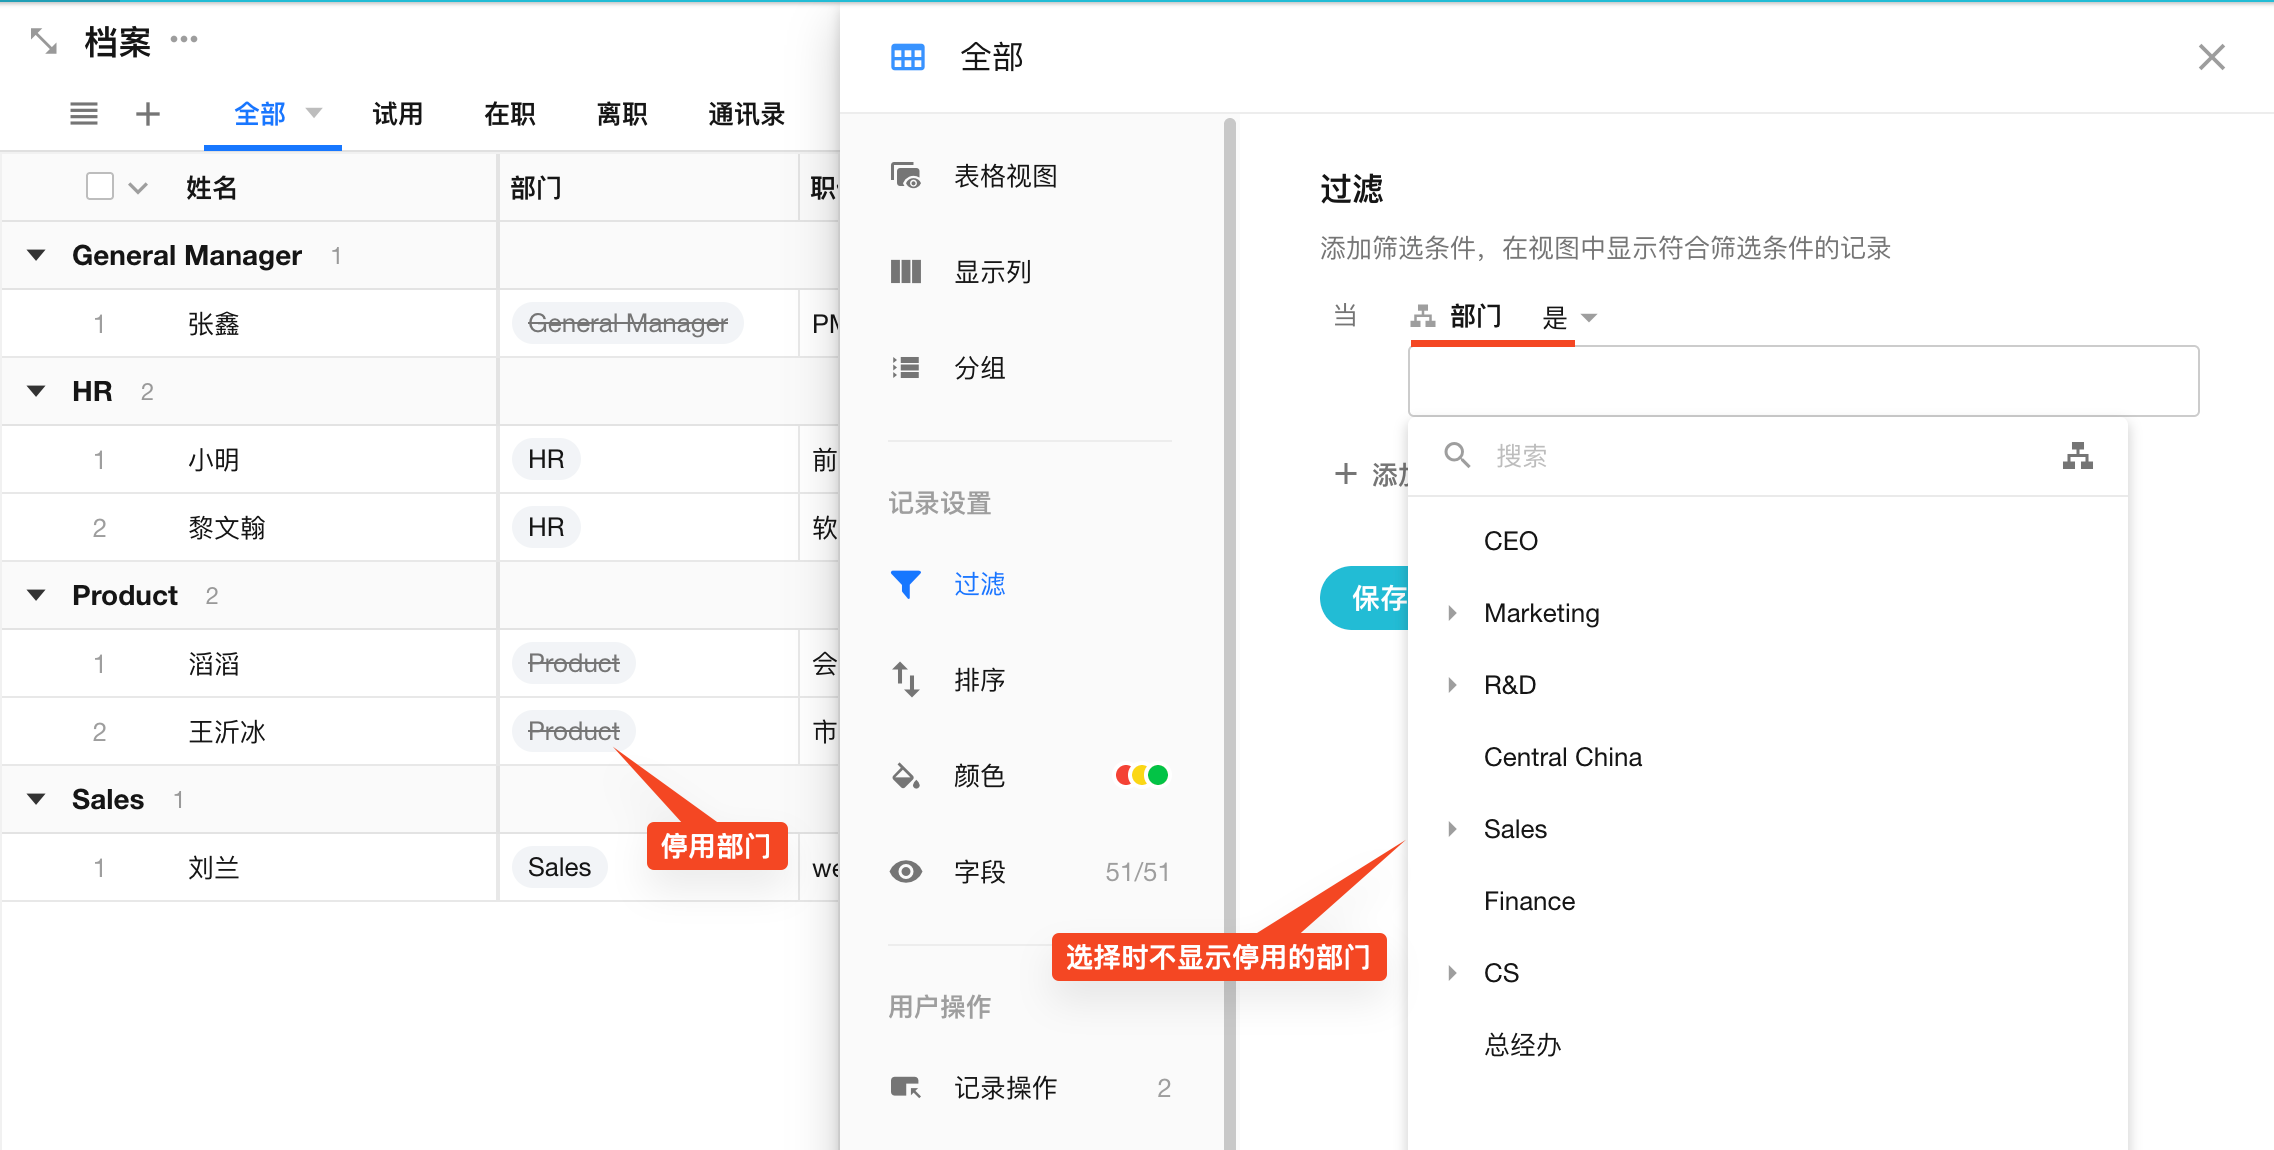2274x1150 pixels.
Task: Expand the R&D department node
Action: point(1452,685)
